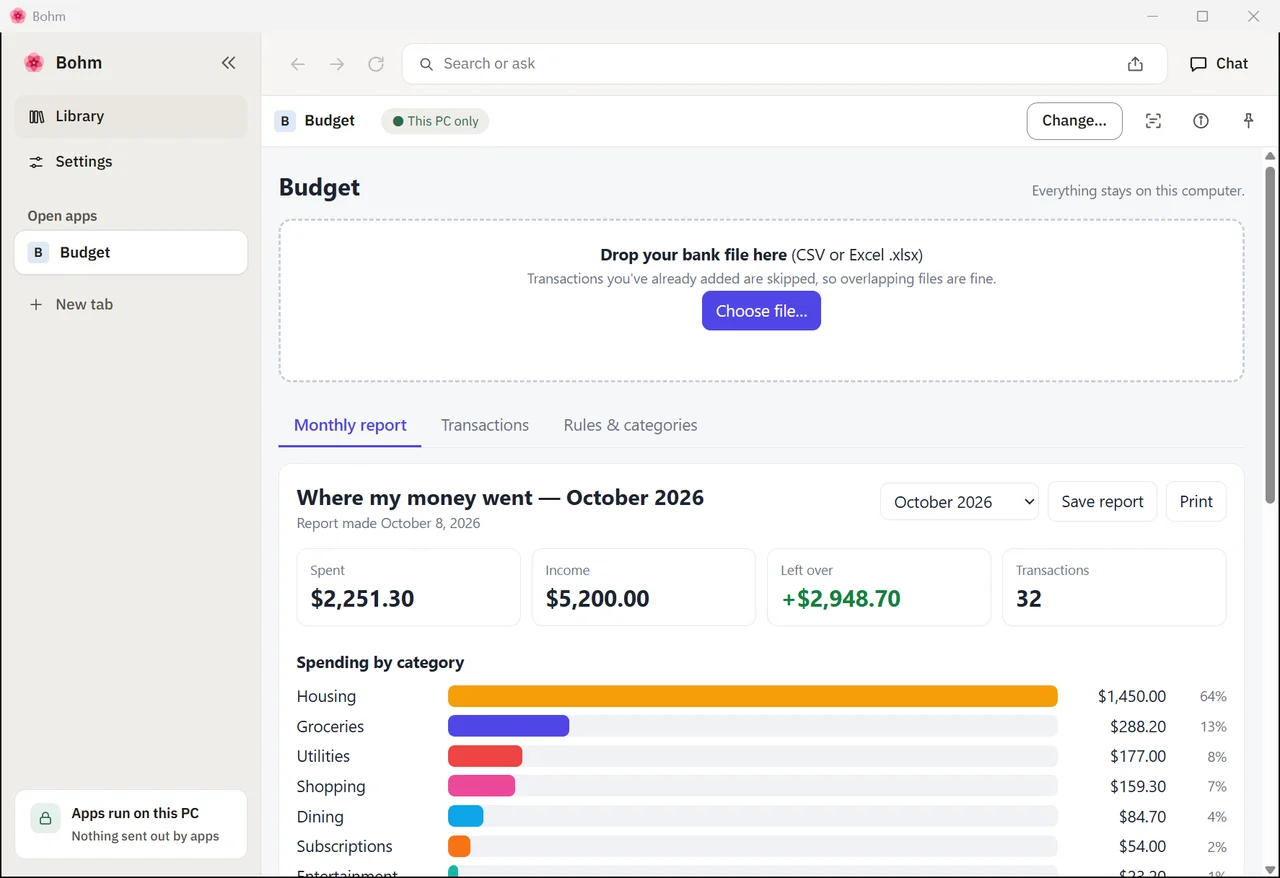
Task: Click the scan/capture icon next to Change
Action: 1153,121
